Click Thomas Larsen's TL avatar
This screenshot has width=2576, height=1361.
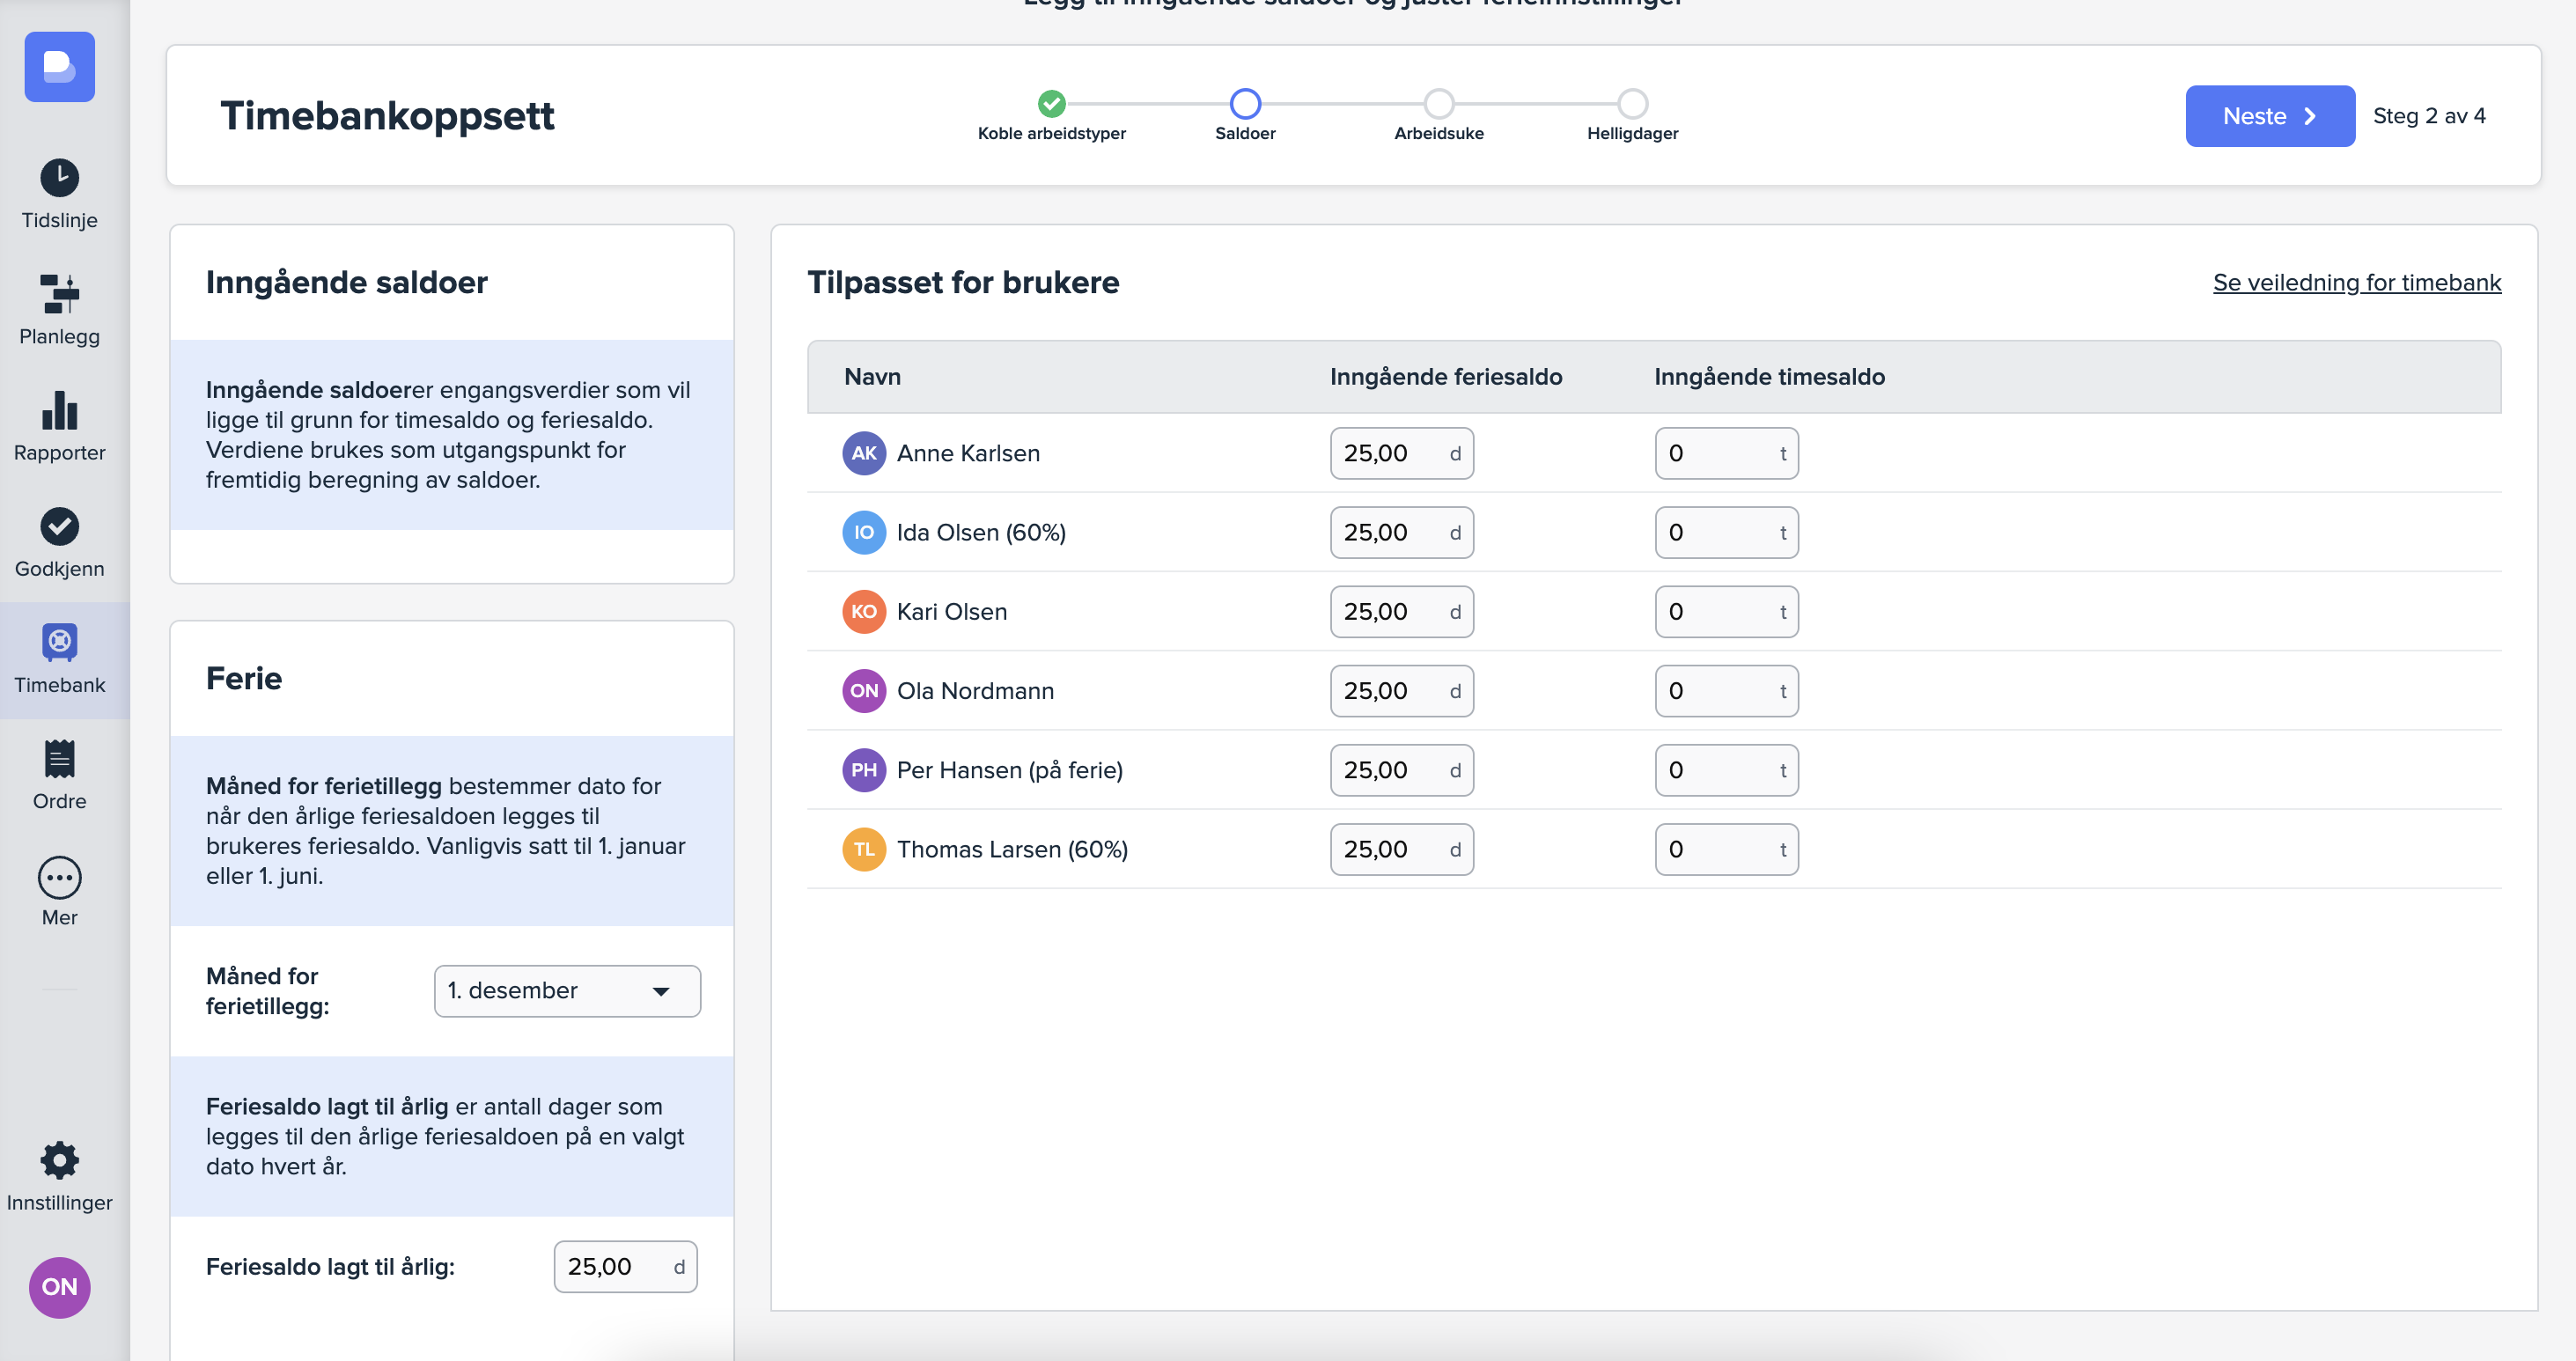coord(863,850)
